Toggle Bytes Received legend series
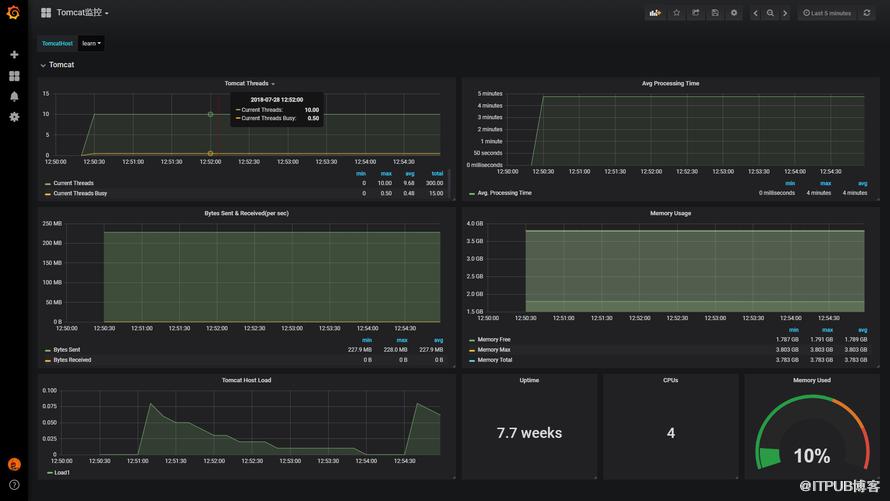Viewport: 890px width, 501px height. pos(72,360)
